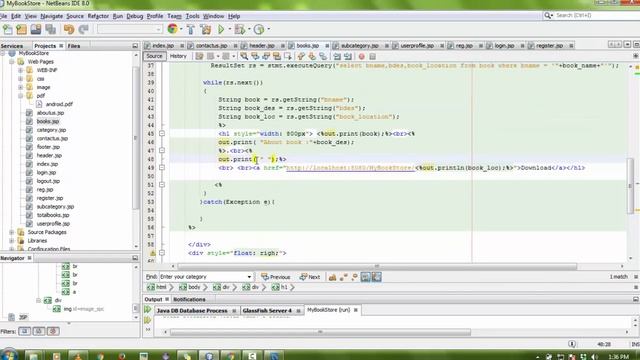Viewport: 640px width, 360px height.
Task: Click the Next Bookmark editor icon
Action: (312, 56)
